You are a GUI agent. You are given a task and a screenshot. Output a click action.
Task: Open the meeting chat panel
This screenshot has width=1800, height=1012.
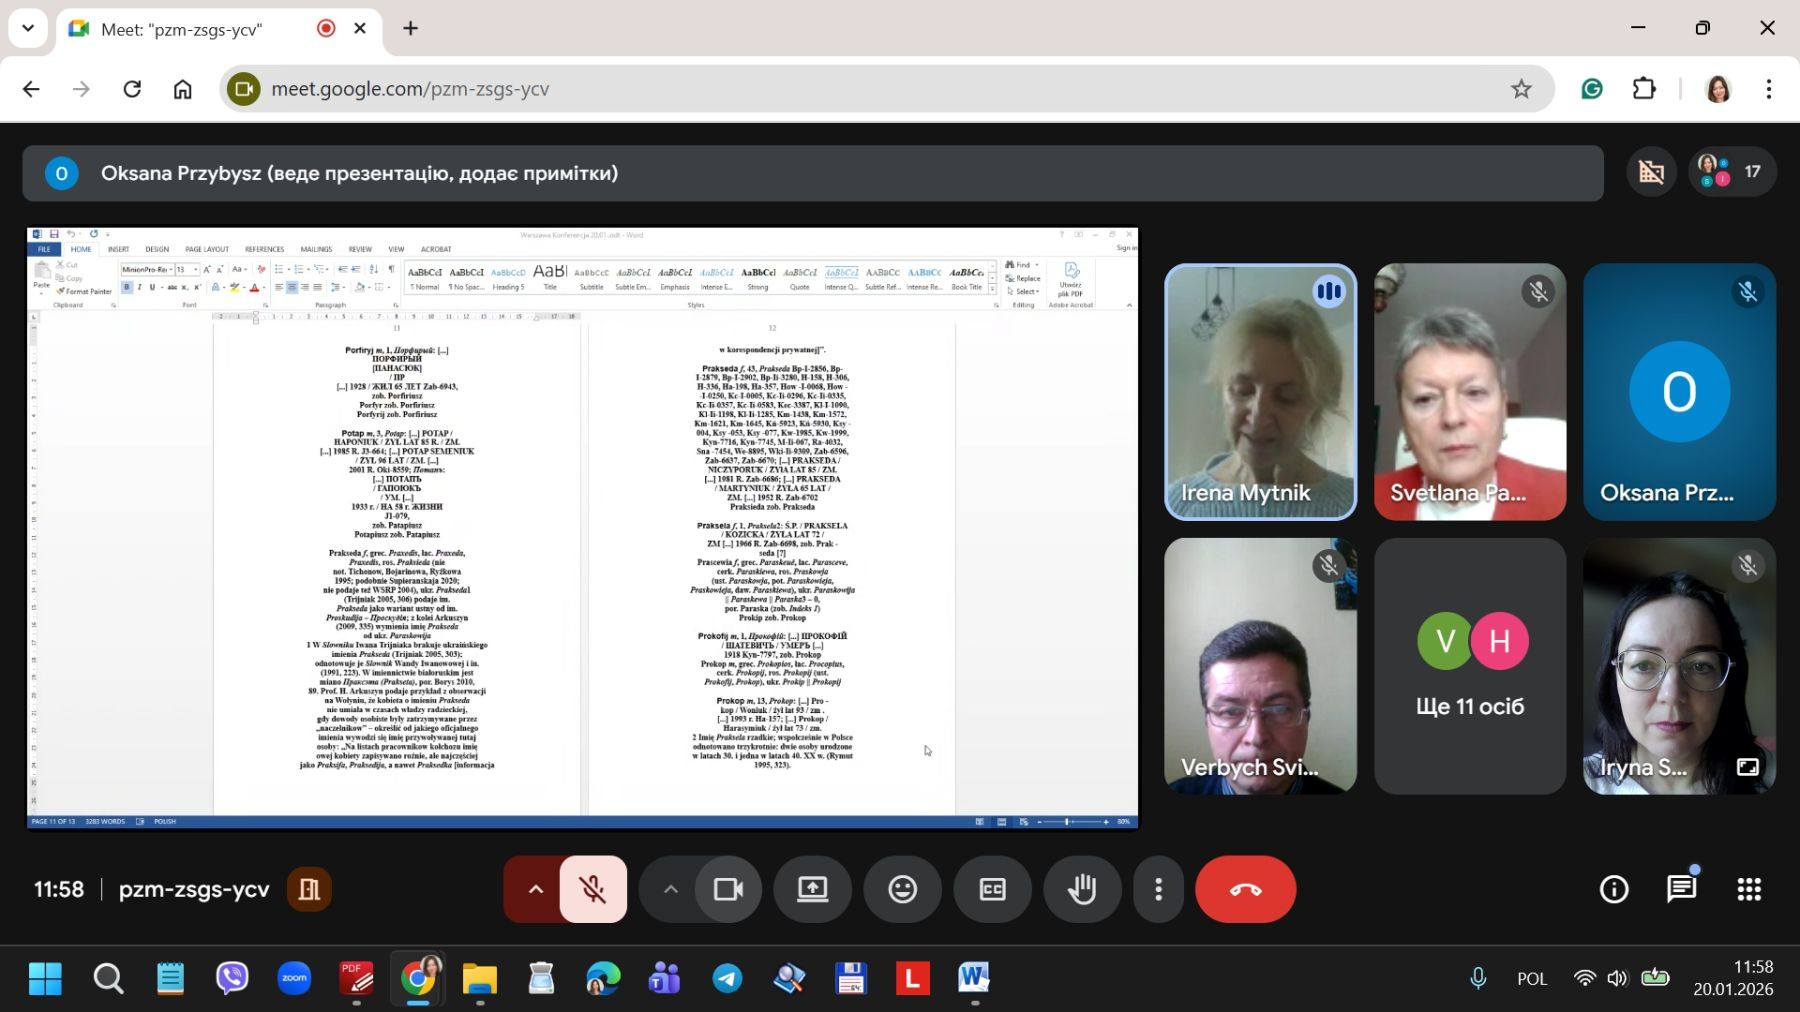[x=1681, y=889]
